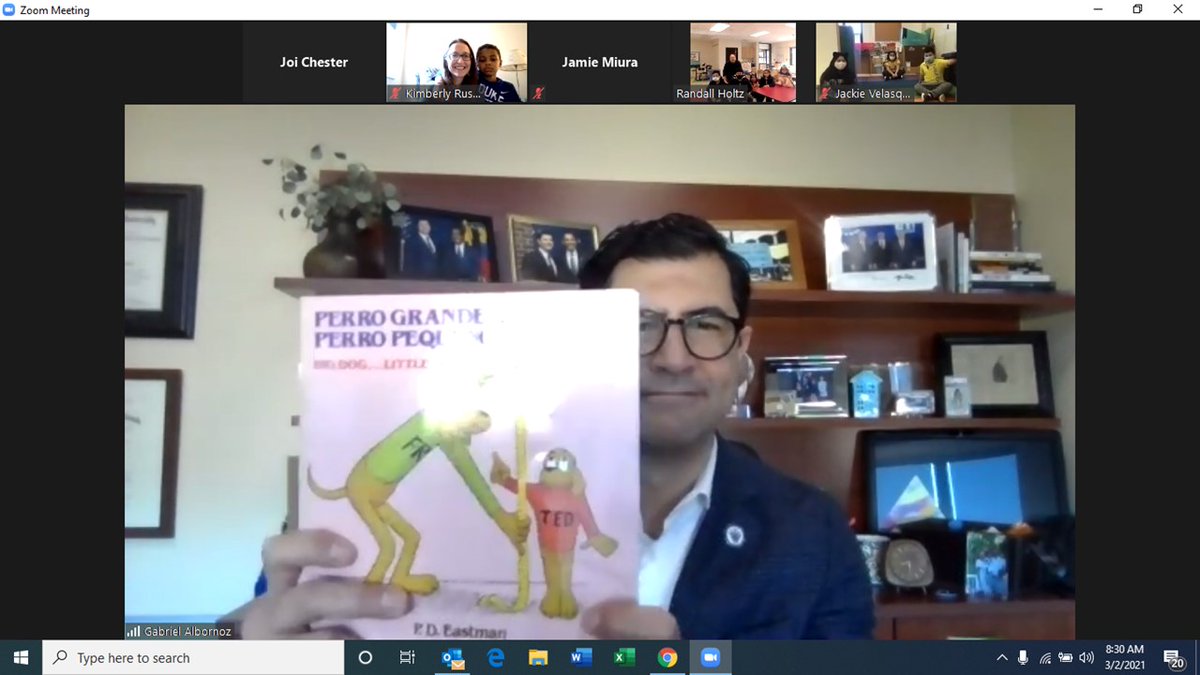1200x675 pixels.
Task: Select Jackie Velasq... video thumbnail
Action: click(x=886, y=62)
